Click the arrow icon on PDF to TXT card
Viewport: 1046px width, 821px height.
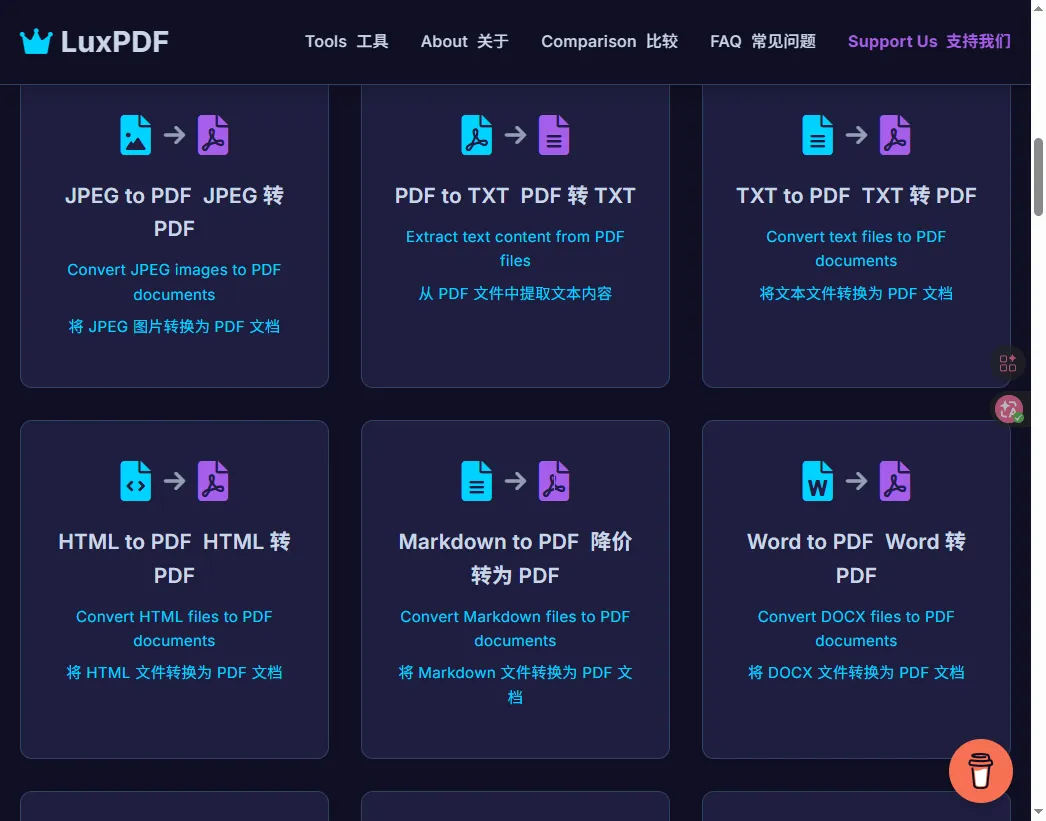click(515, 135)
